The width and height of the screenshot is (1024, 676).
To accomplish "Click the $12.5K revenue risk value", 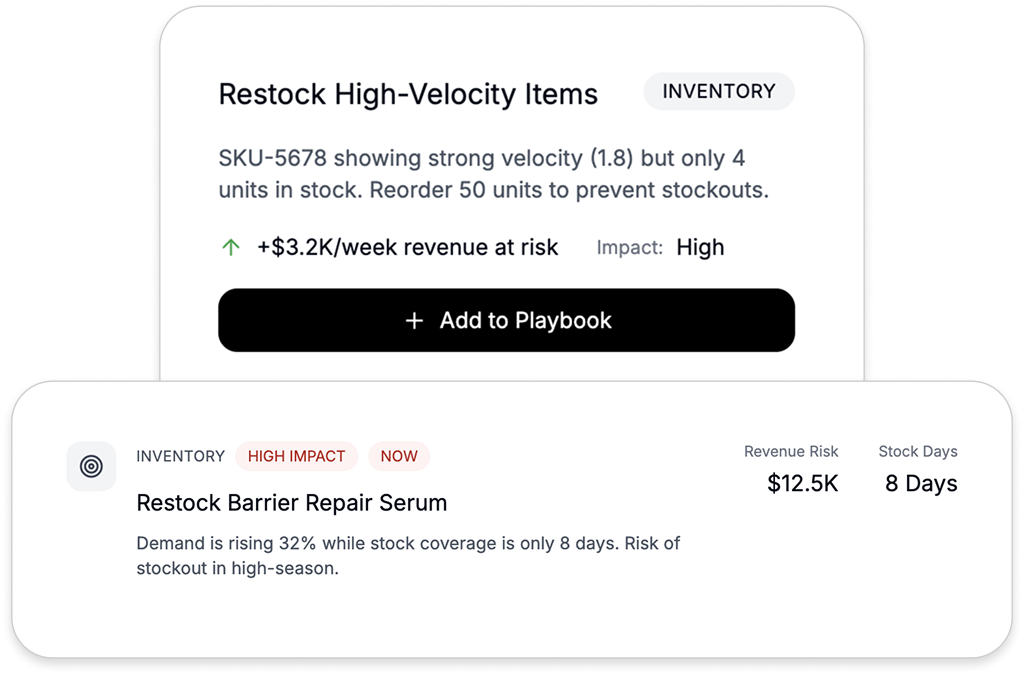I will click(x=802, y=484).
